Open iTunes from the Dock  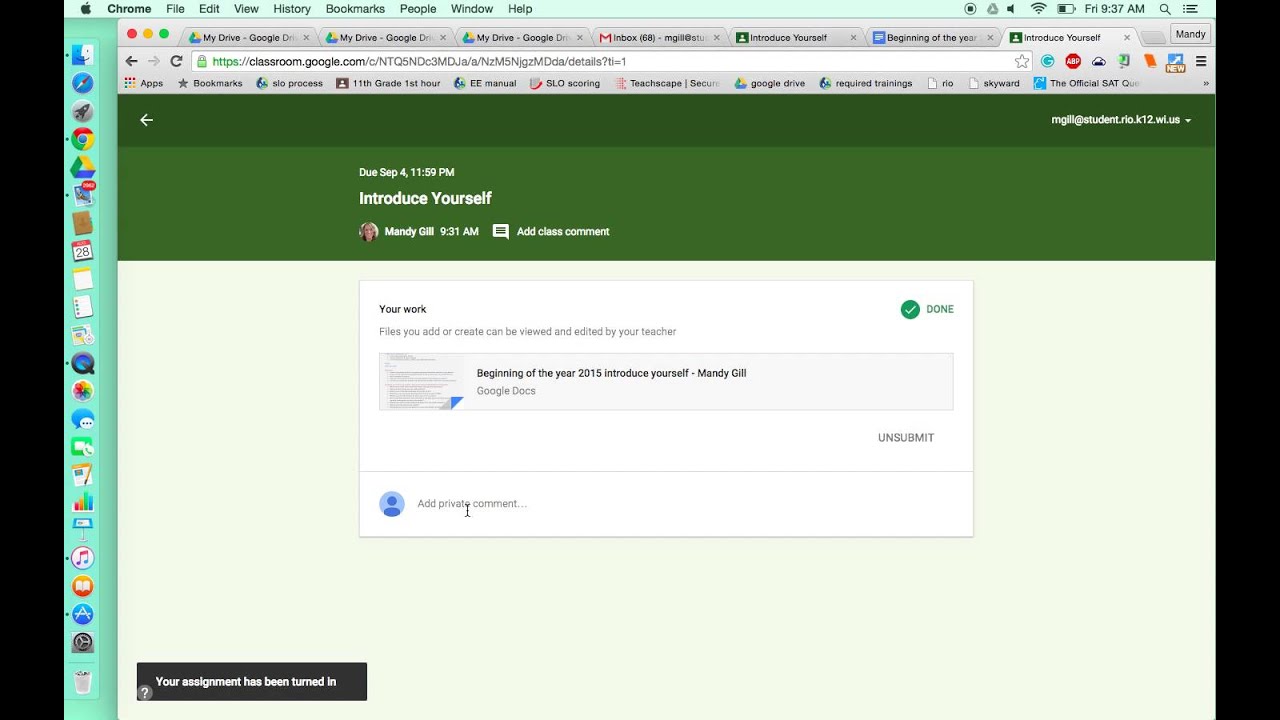point(83,558)
